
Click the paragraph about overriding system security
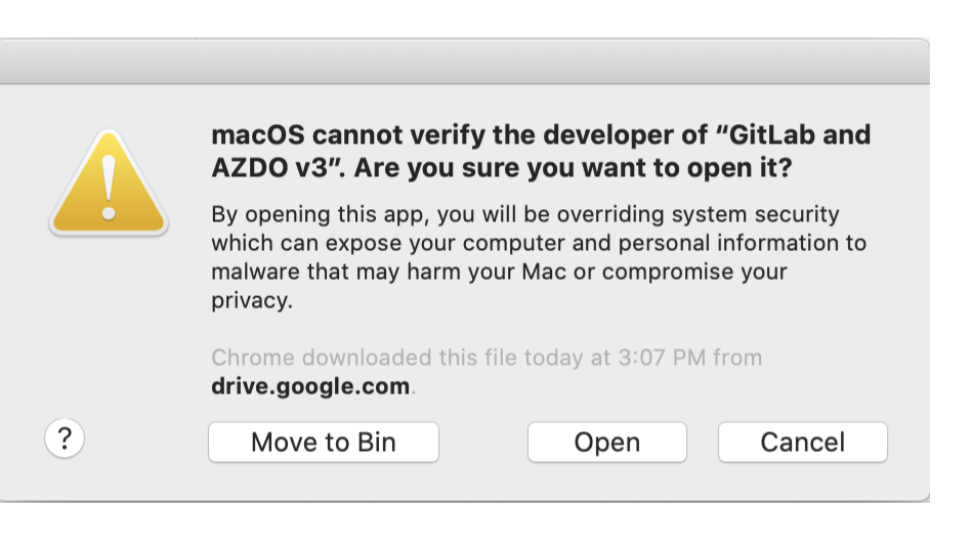click(539, 257)
